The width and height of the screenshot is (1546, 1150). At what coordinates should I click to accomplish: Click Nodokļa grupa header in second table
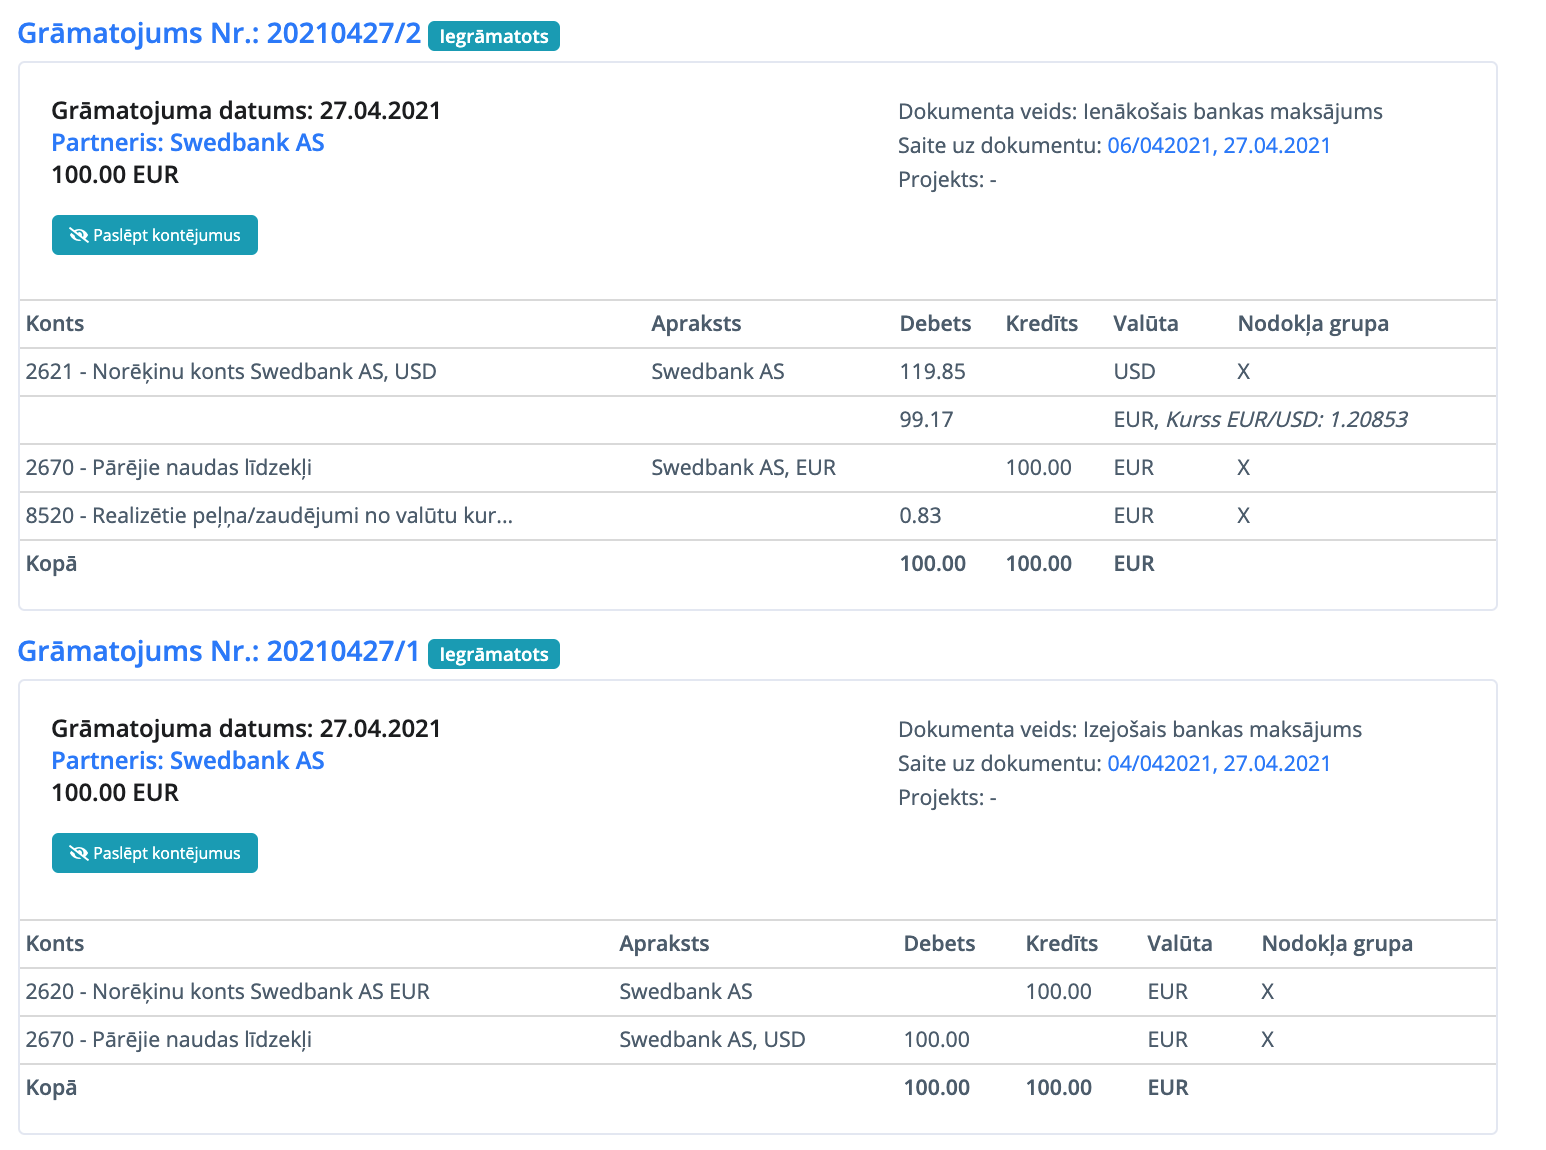click(x=1337, y=944)
